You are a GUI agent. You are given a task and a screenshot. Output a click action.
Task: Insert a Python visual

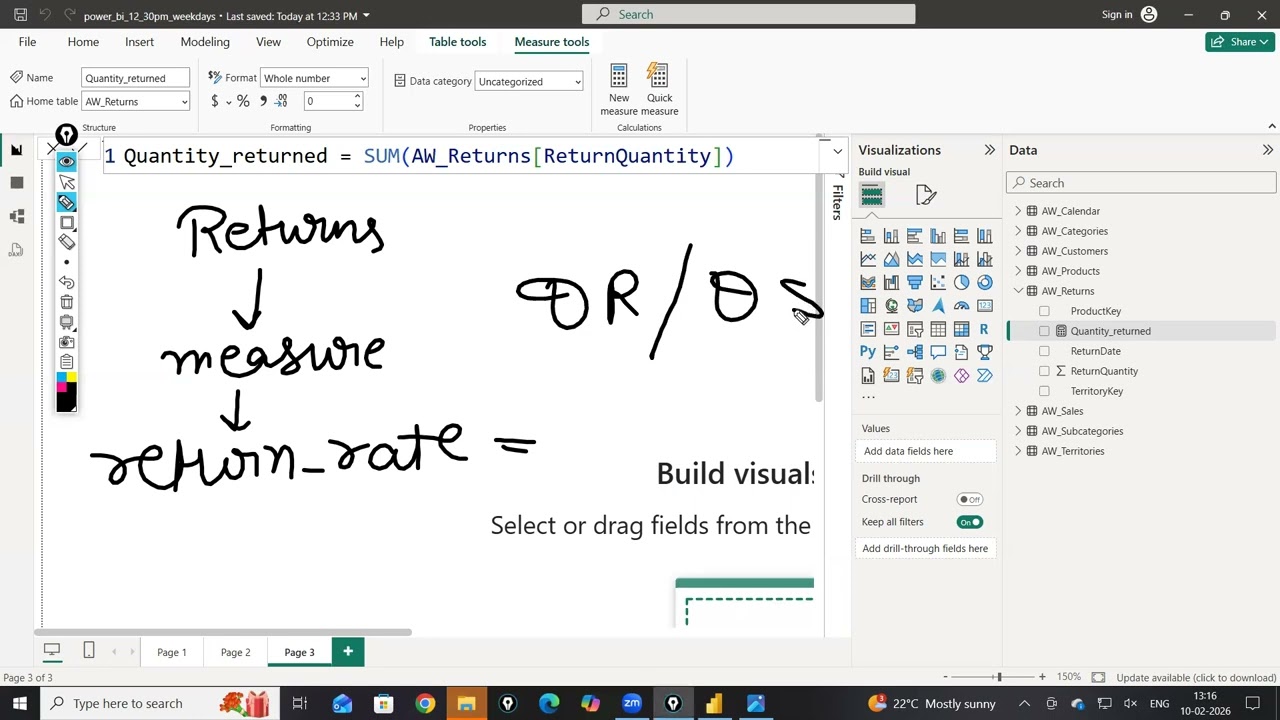click(868, 352)
